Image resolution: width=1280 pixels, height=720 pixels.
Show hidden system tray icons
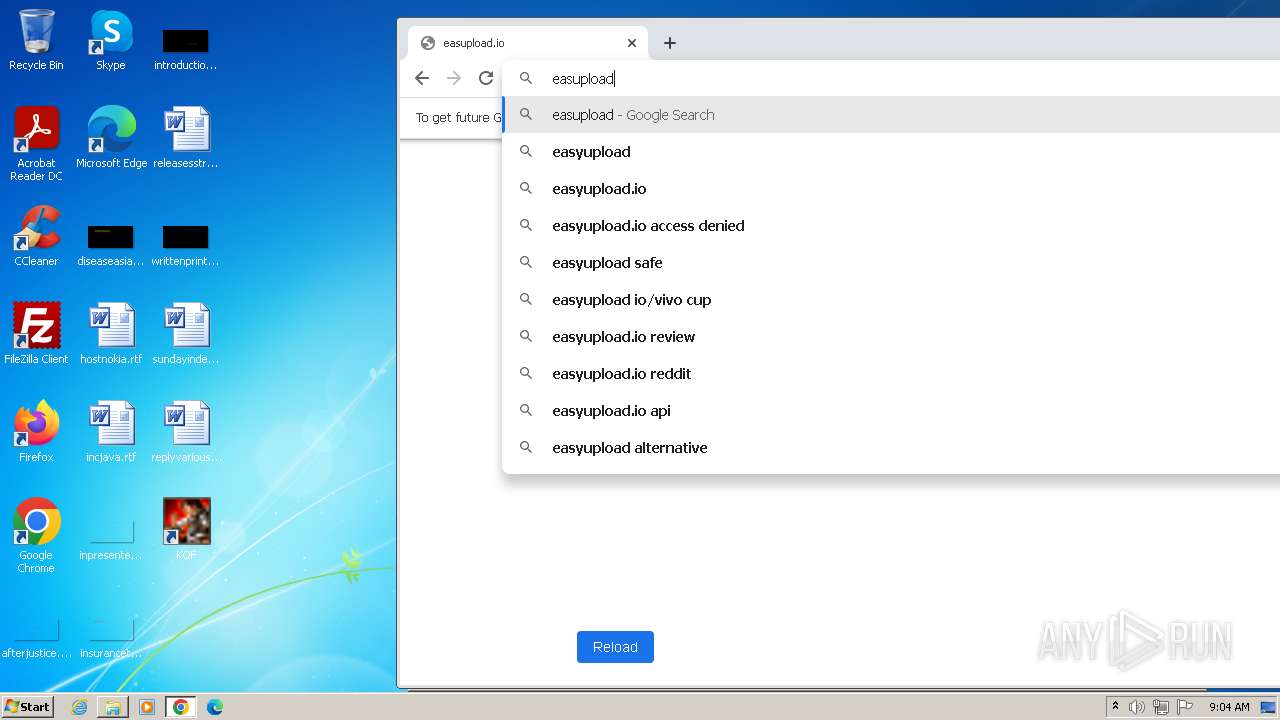1115,707
